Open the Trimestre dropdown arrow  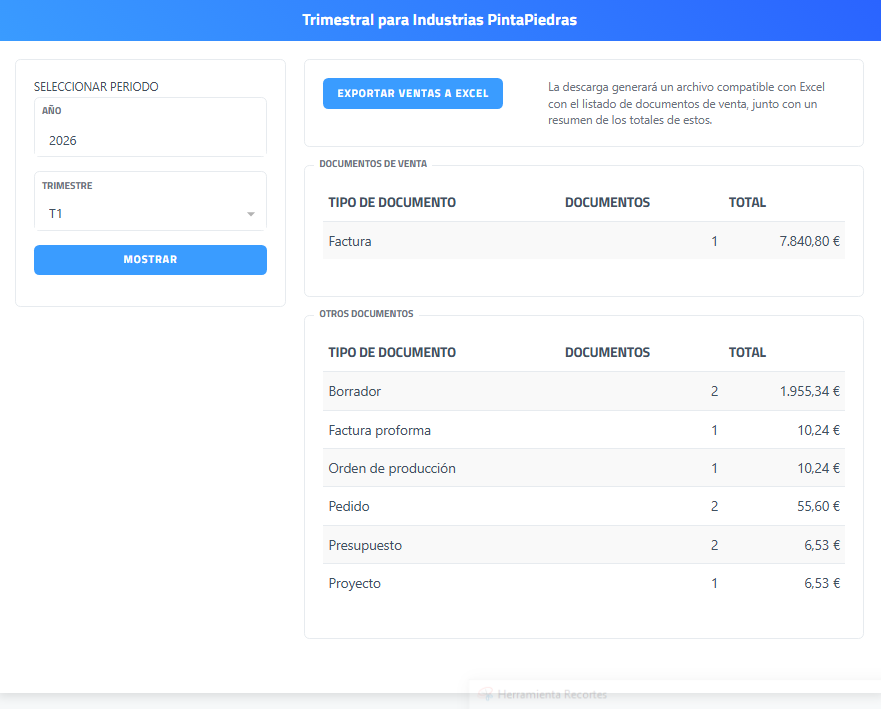point(251,214)
